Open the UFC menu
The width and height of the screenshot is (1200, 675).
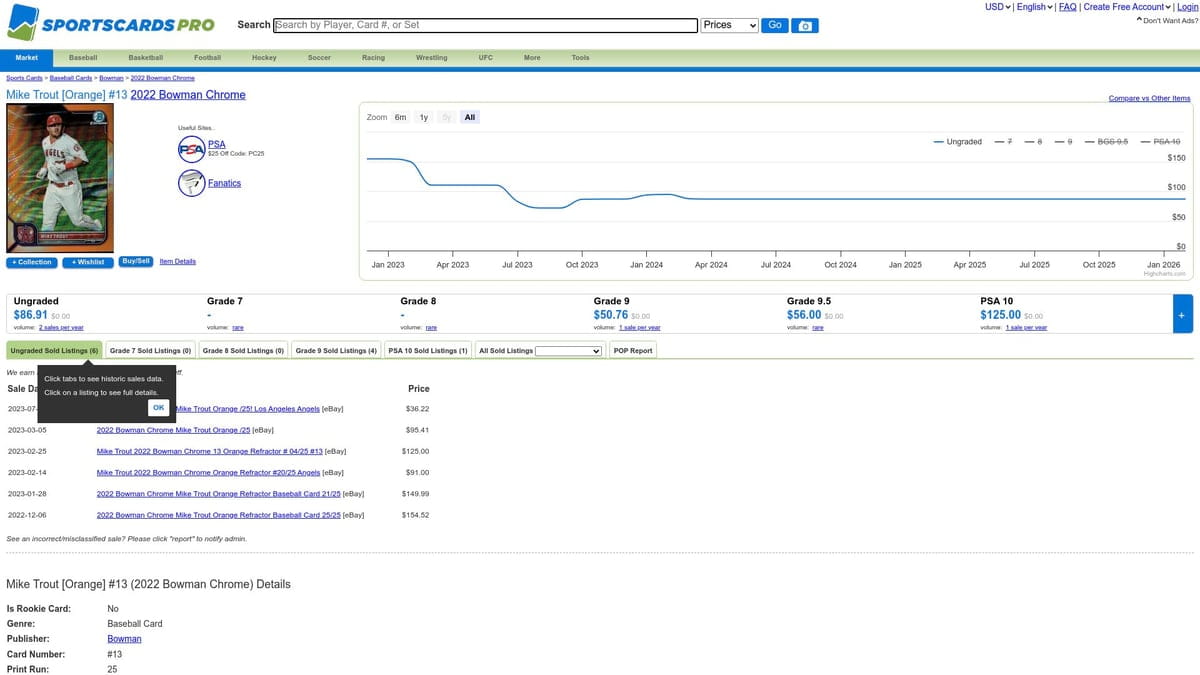coord(485,58)
